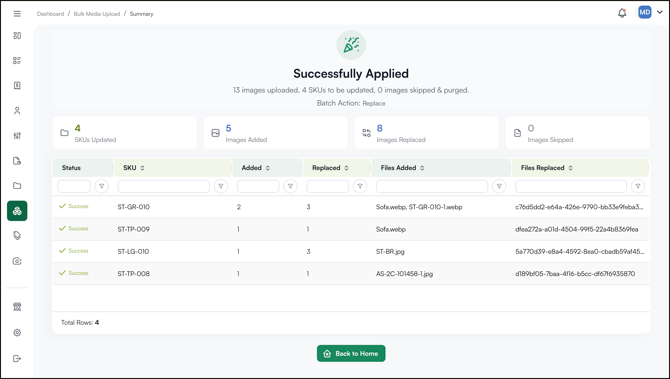Open the dashboard grid icon in sidebar
The width and height of the screenshot is (670, 379).
[x=17, y=35]
